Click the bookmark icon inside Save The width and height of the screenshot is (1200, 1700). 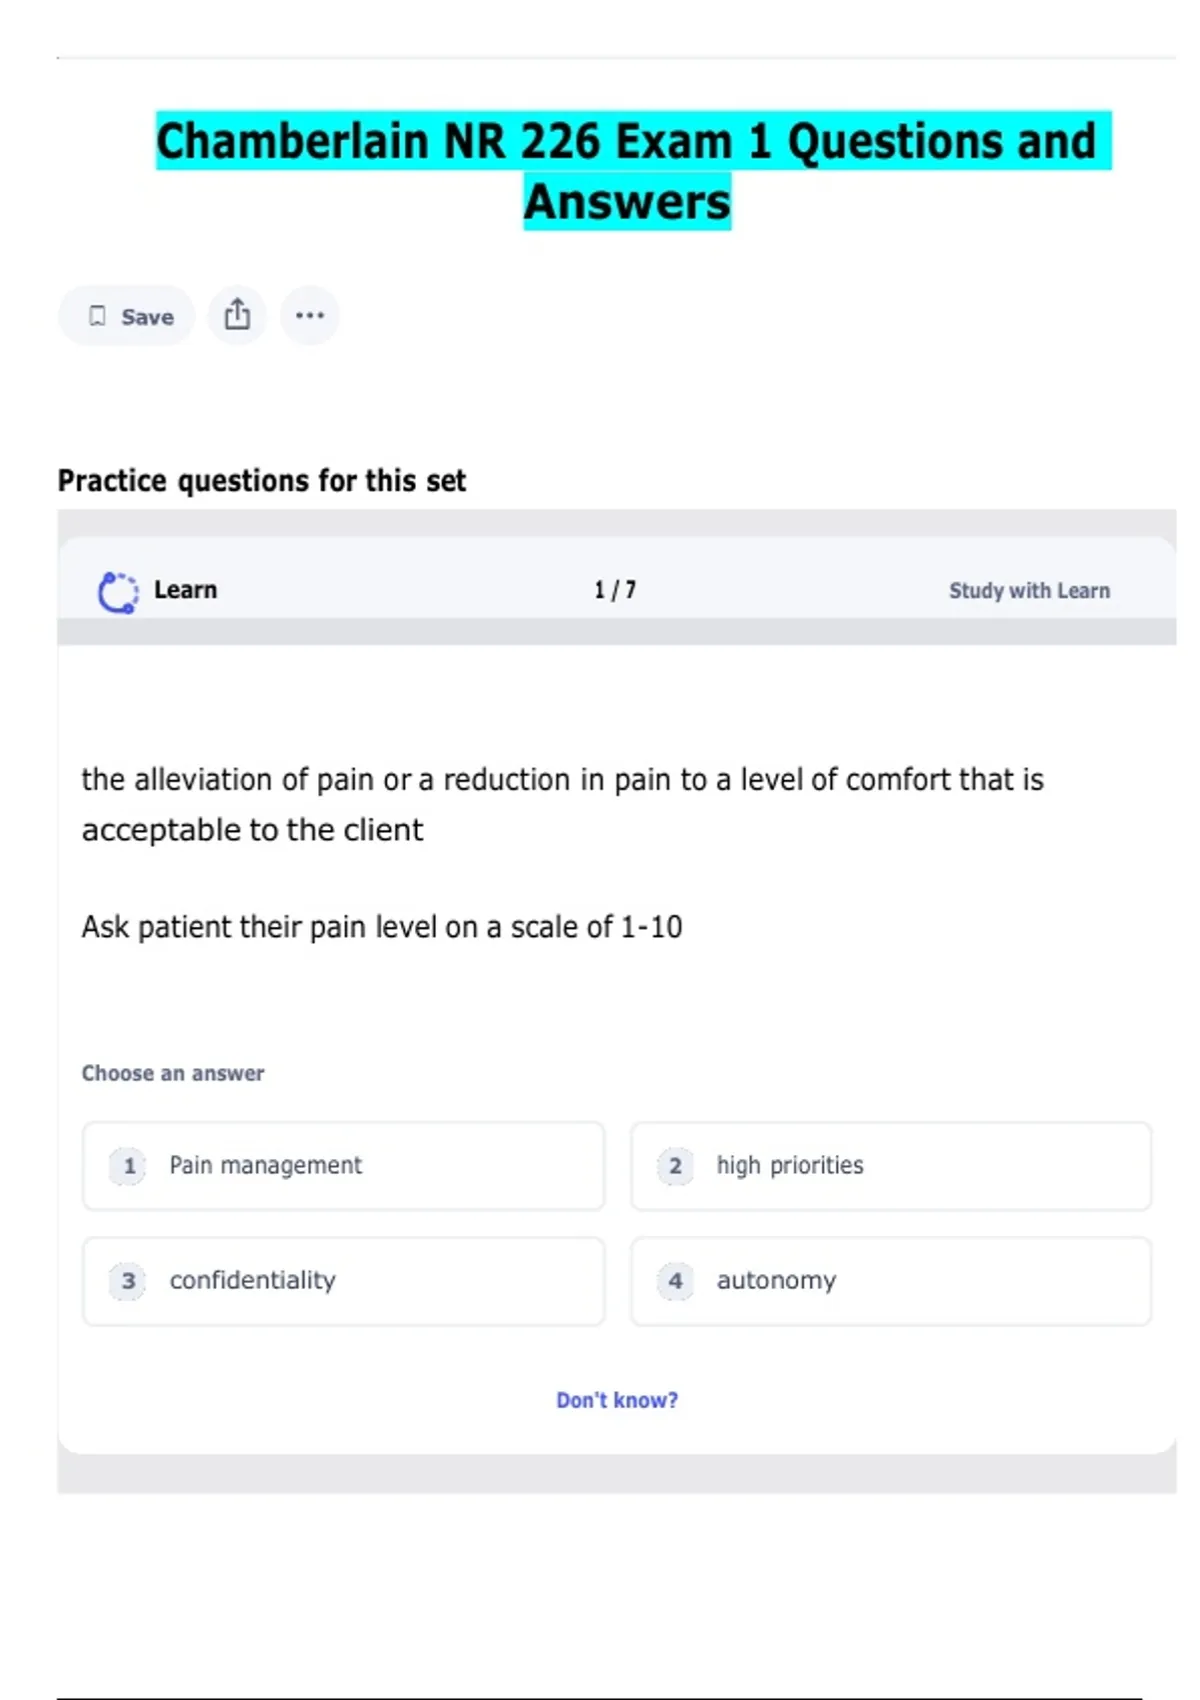click(97, 316)
